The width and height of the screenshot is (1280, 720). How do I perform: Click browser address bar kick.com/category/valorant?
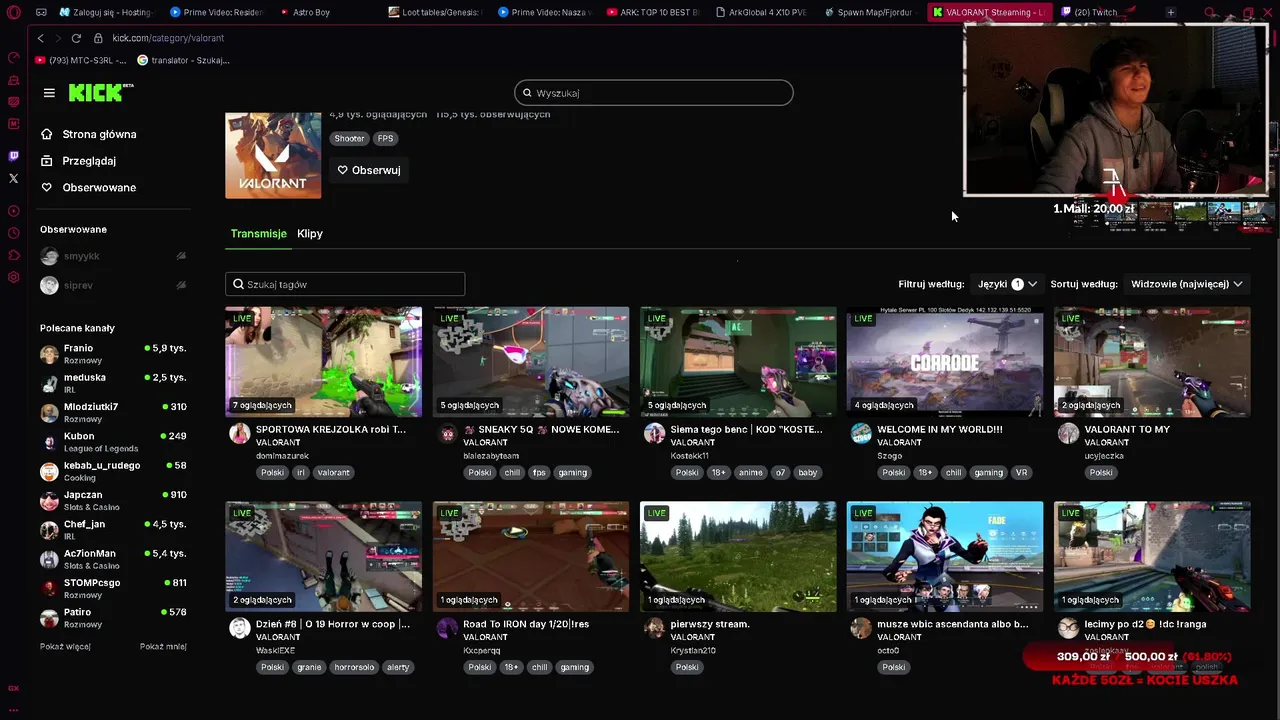coord(168,38)
